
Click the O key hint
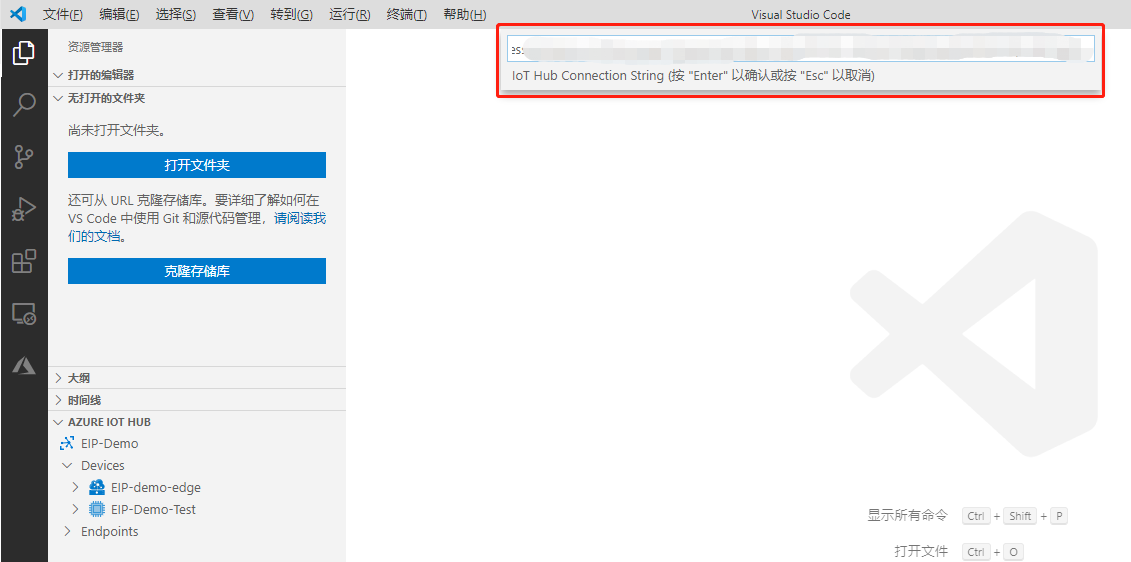tap(1013, 552)
